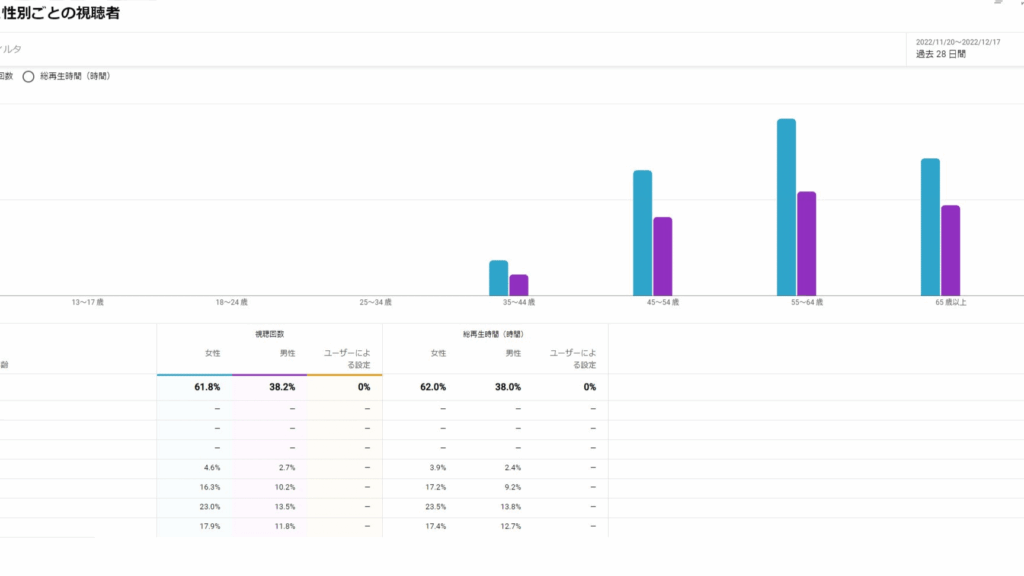This screenshot has height=576, width=1024.
Task: Select the 総再生時間（時間） radio button
Action: (29, 76)
